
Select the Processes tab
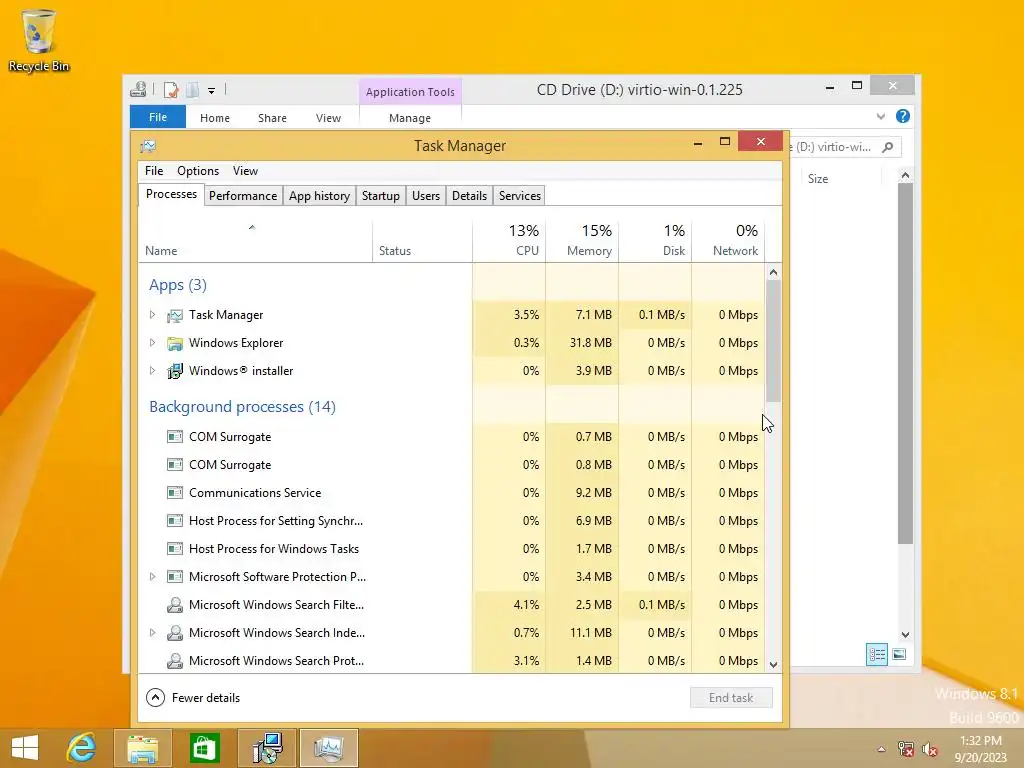pos(171,195)
